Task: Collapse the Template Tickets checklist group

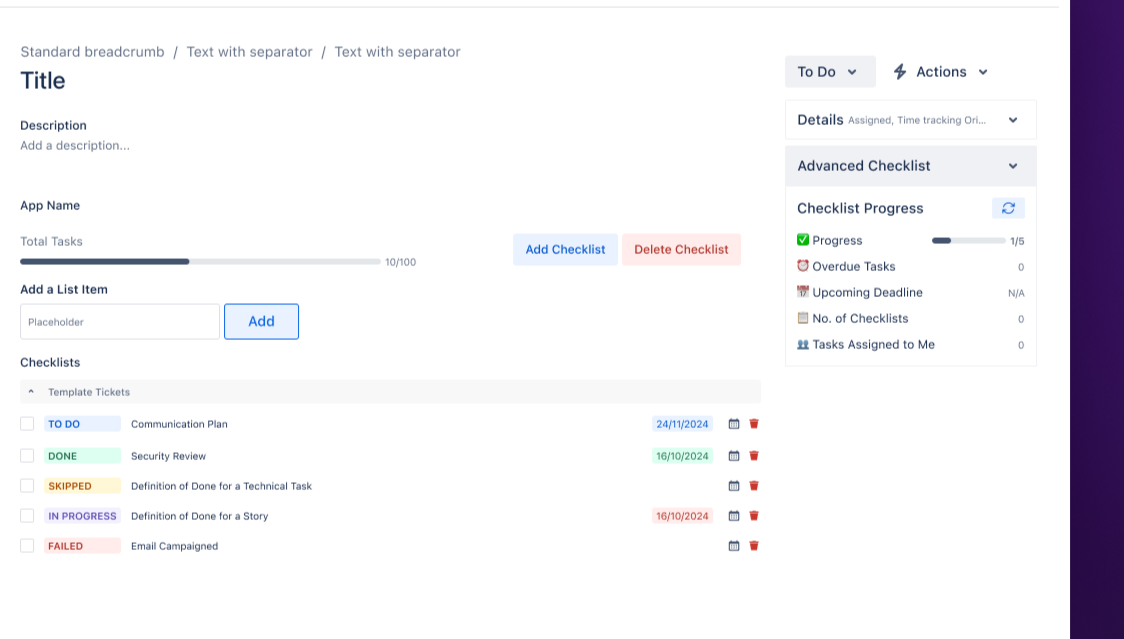Action: click(31, 392)
